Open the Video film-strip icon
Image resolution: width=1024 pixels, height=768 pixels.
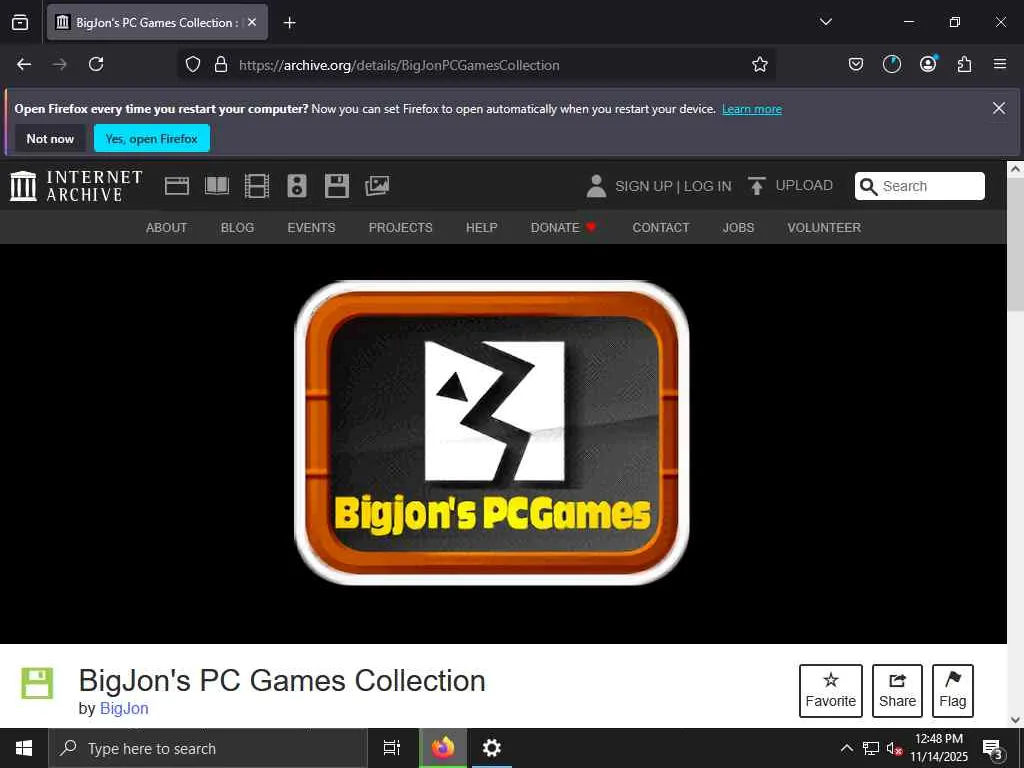pos(257,186)
